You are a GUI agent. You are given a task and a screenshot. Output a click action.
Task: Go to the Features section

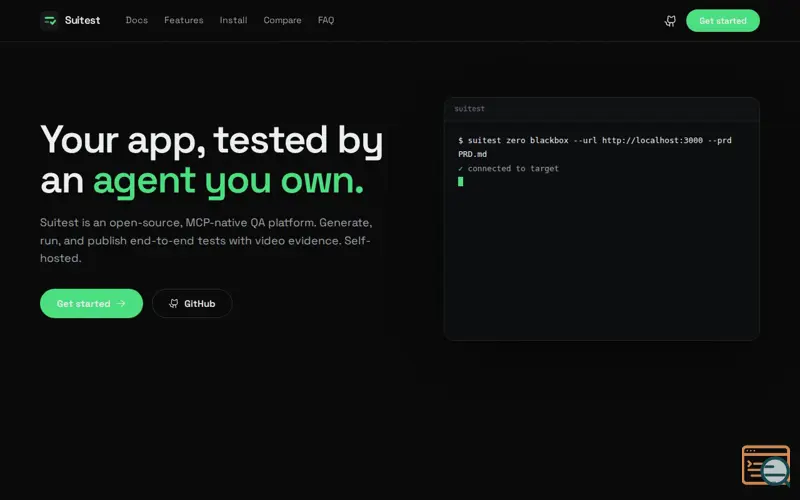[x=184, y=20]
